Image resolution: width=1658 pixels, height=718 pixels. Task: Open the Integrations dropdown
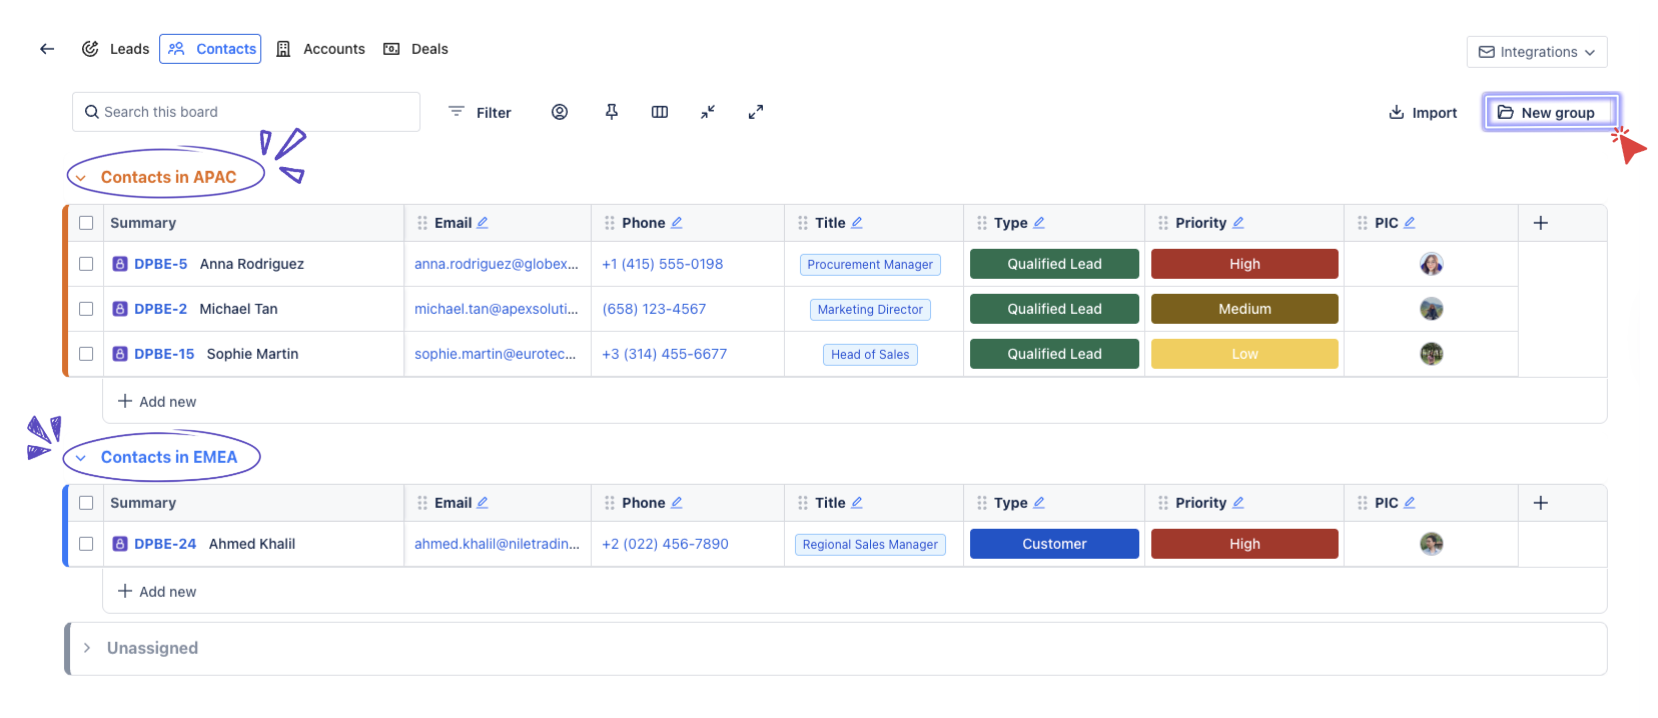coord(1536,52)
